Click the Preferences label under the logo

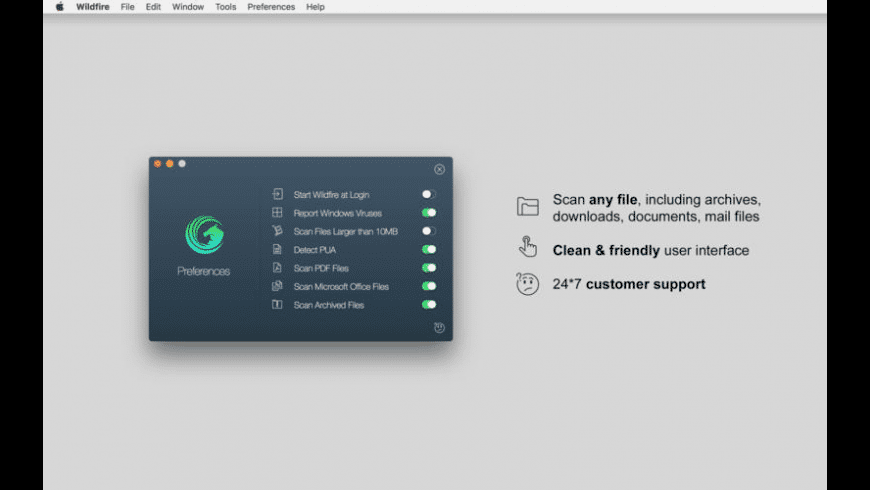204,271
